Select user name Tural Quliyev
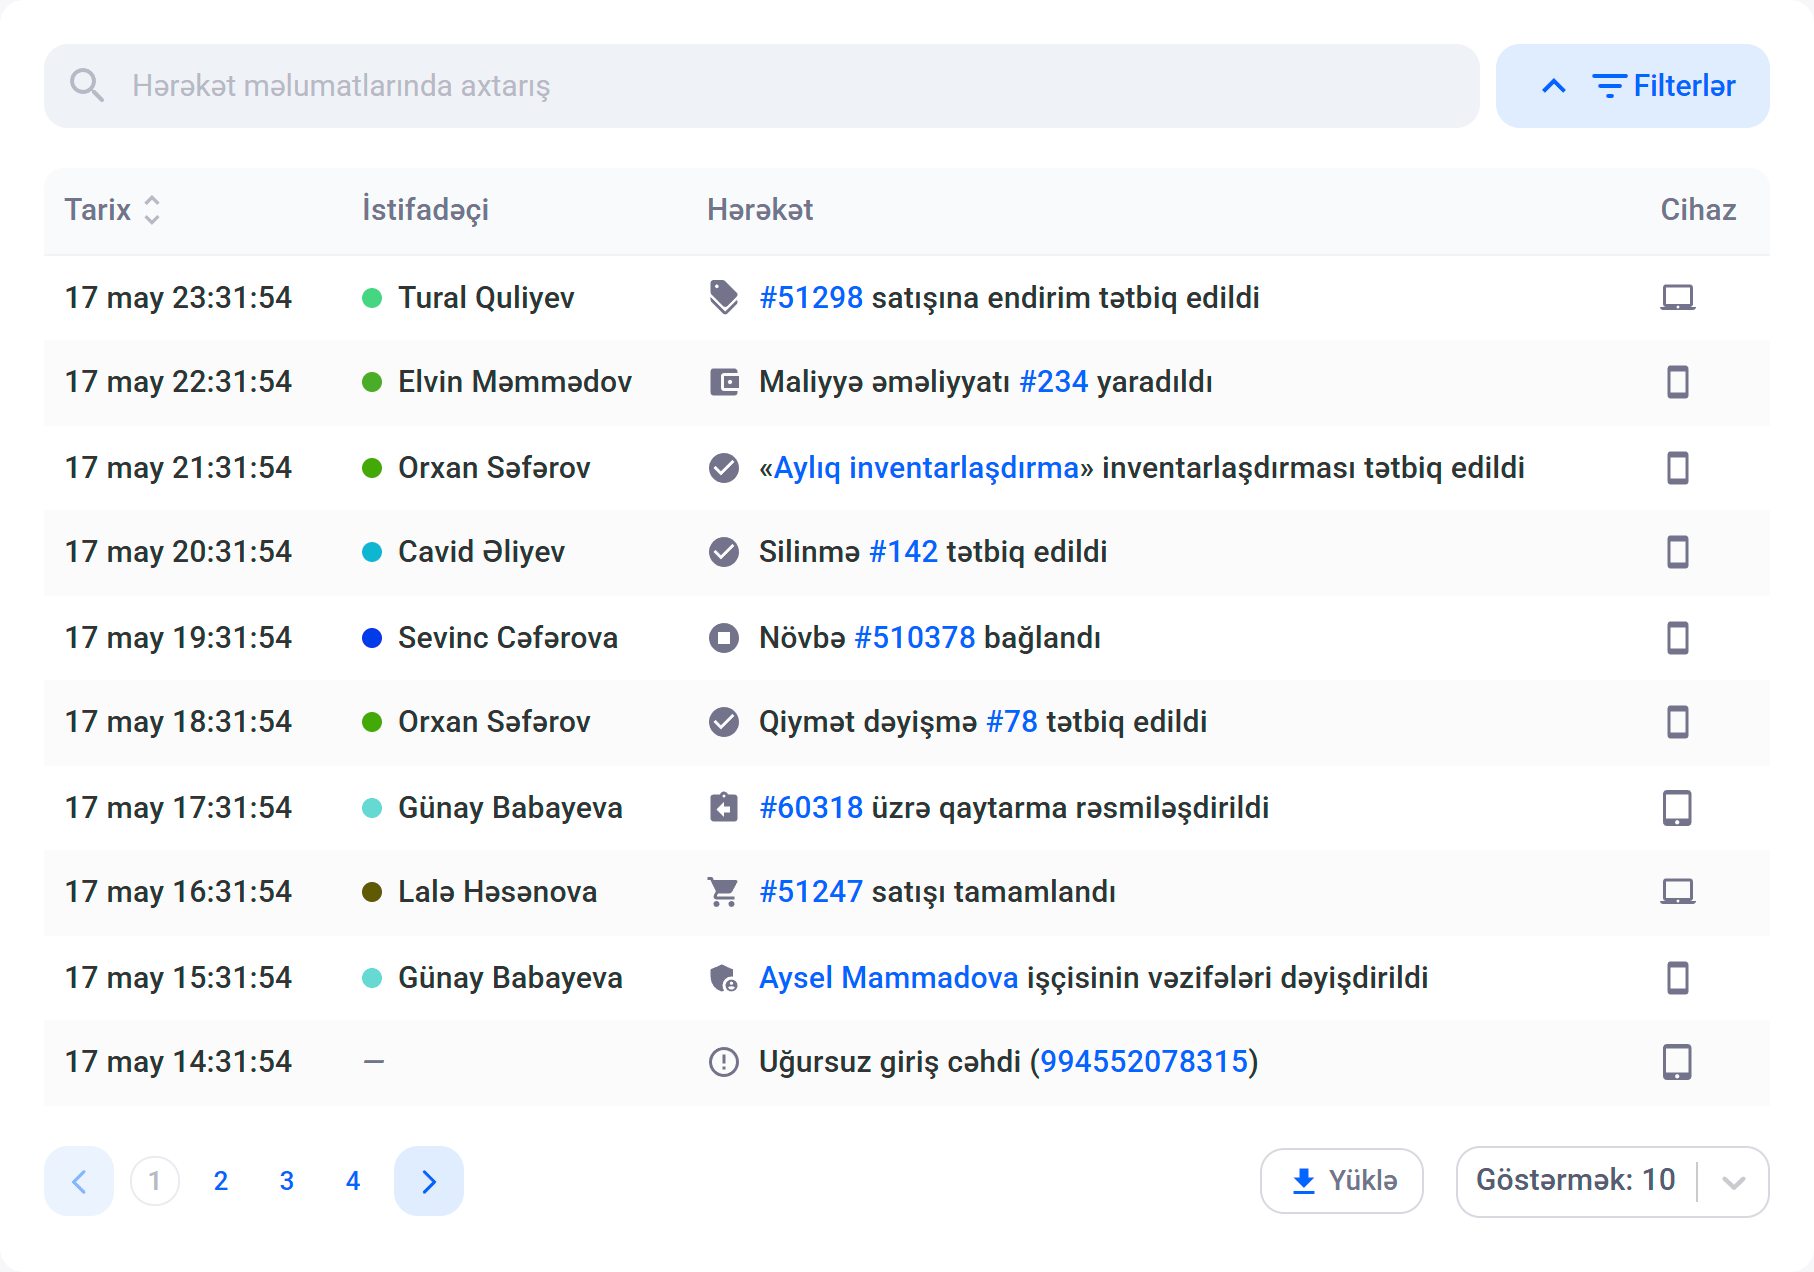1814x1272 pixels. pos(486,298)
